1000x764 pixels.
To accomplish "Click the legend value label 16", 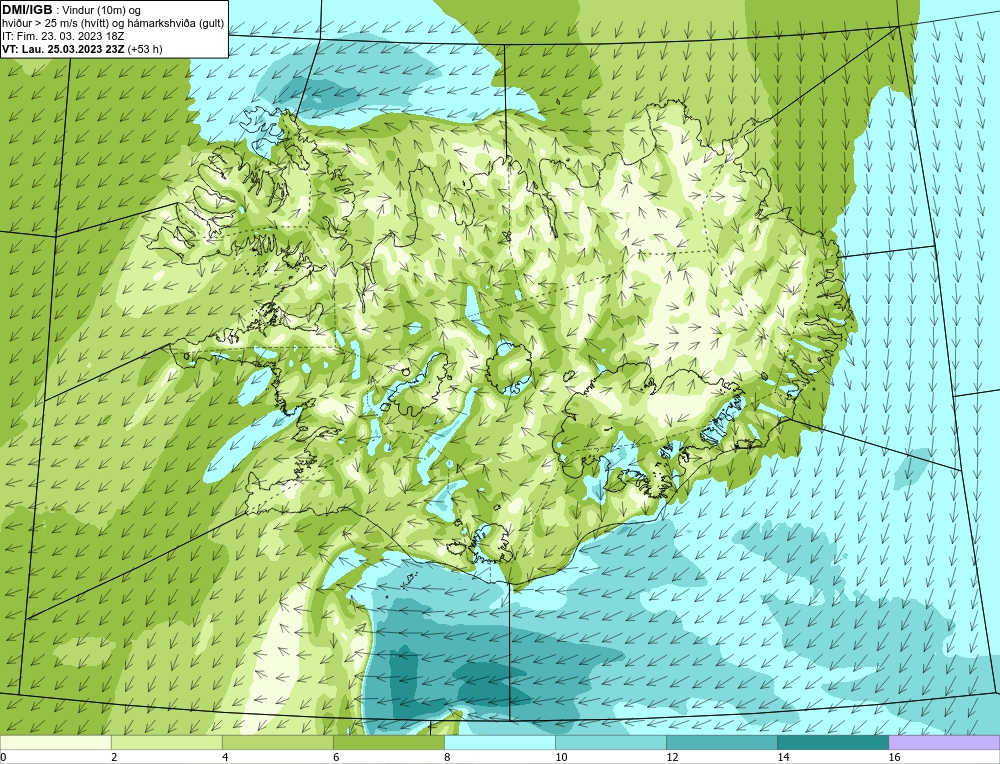I will pos(894,757).
